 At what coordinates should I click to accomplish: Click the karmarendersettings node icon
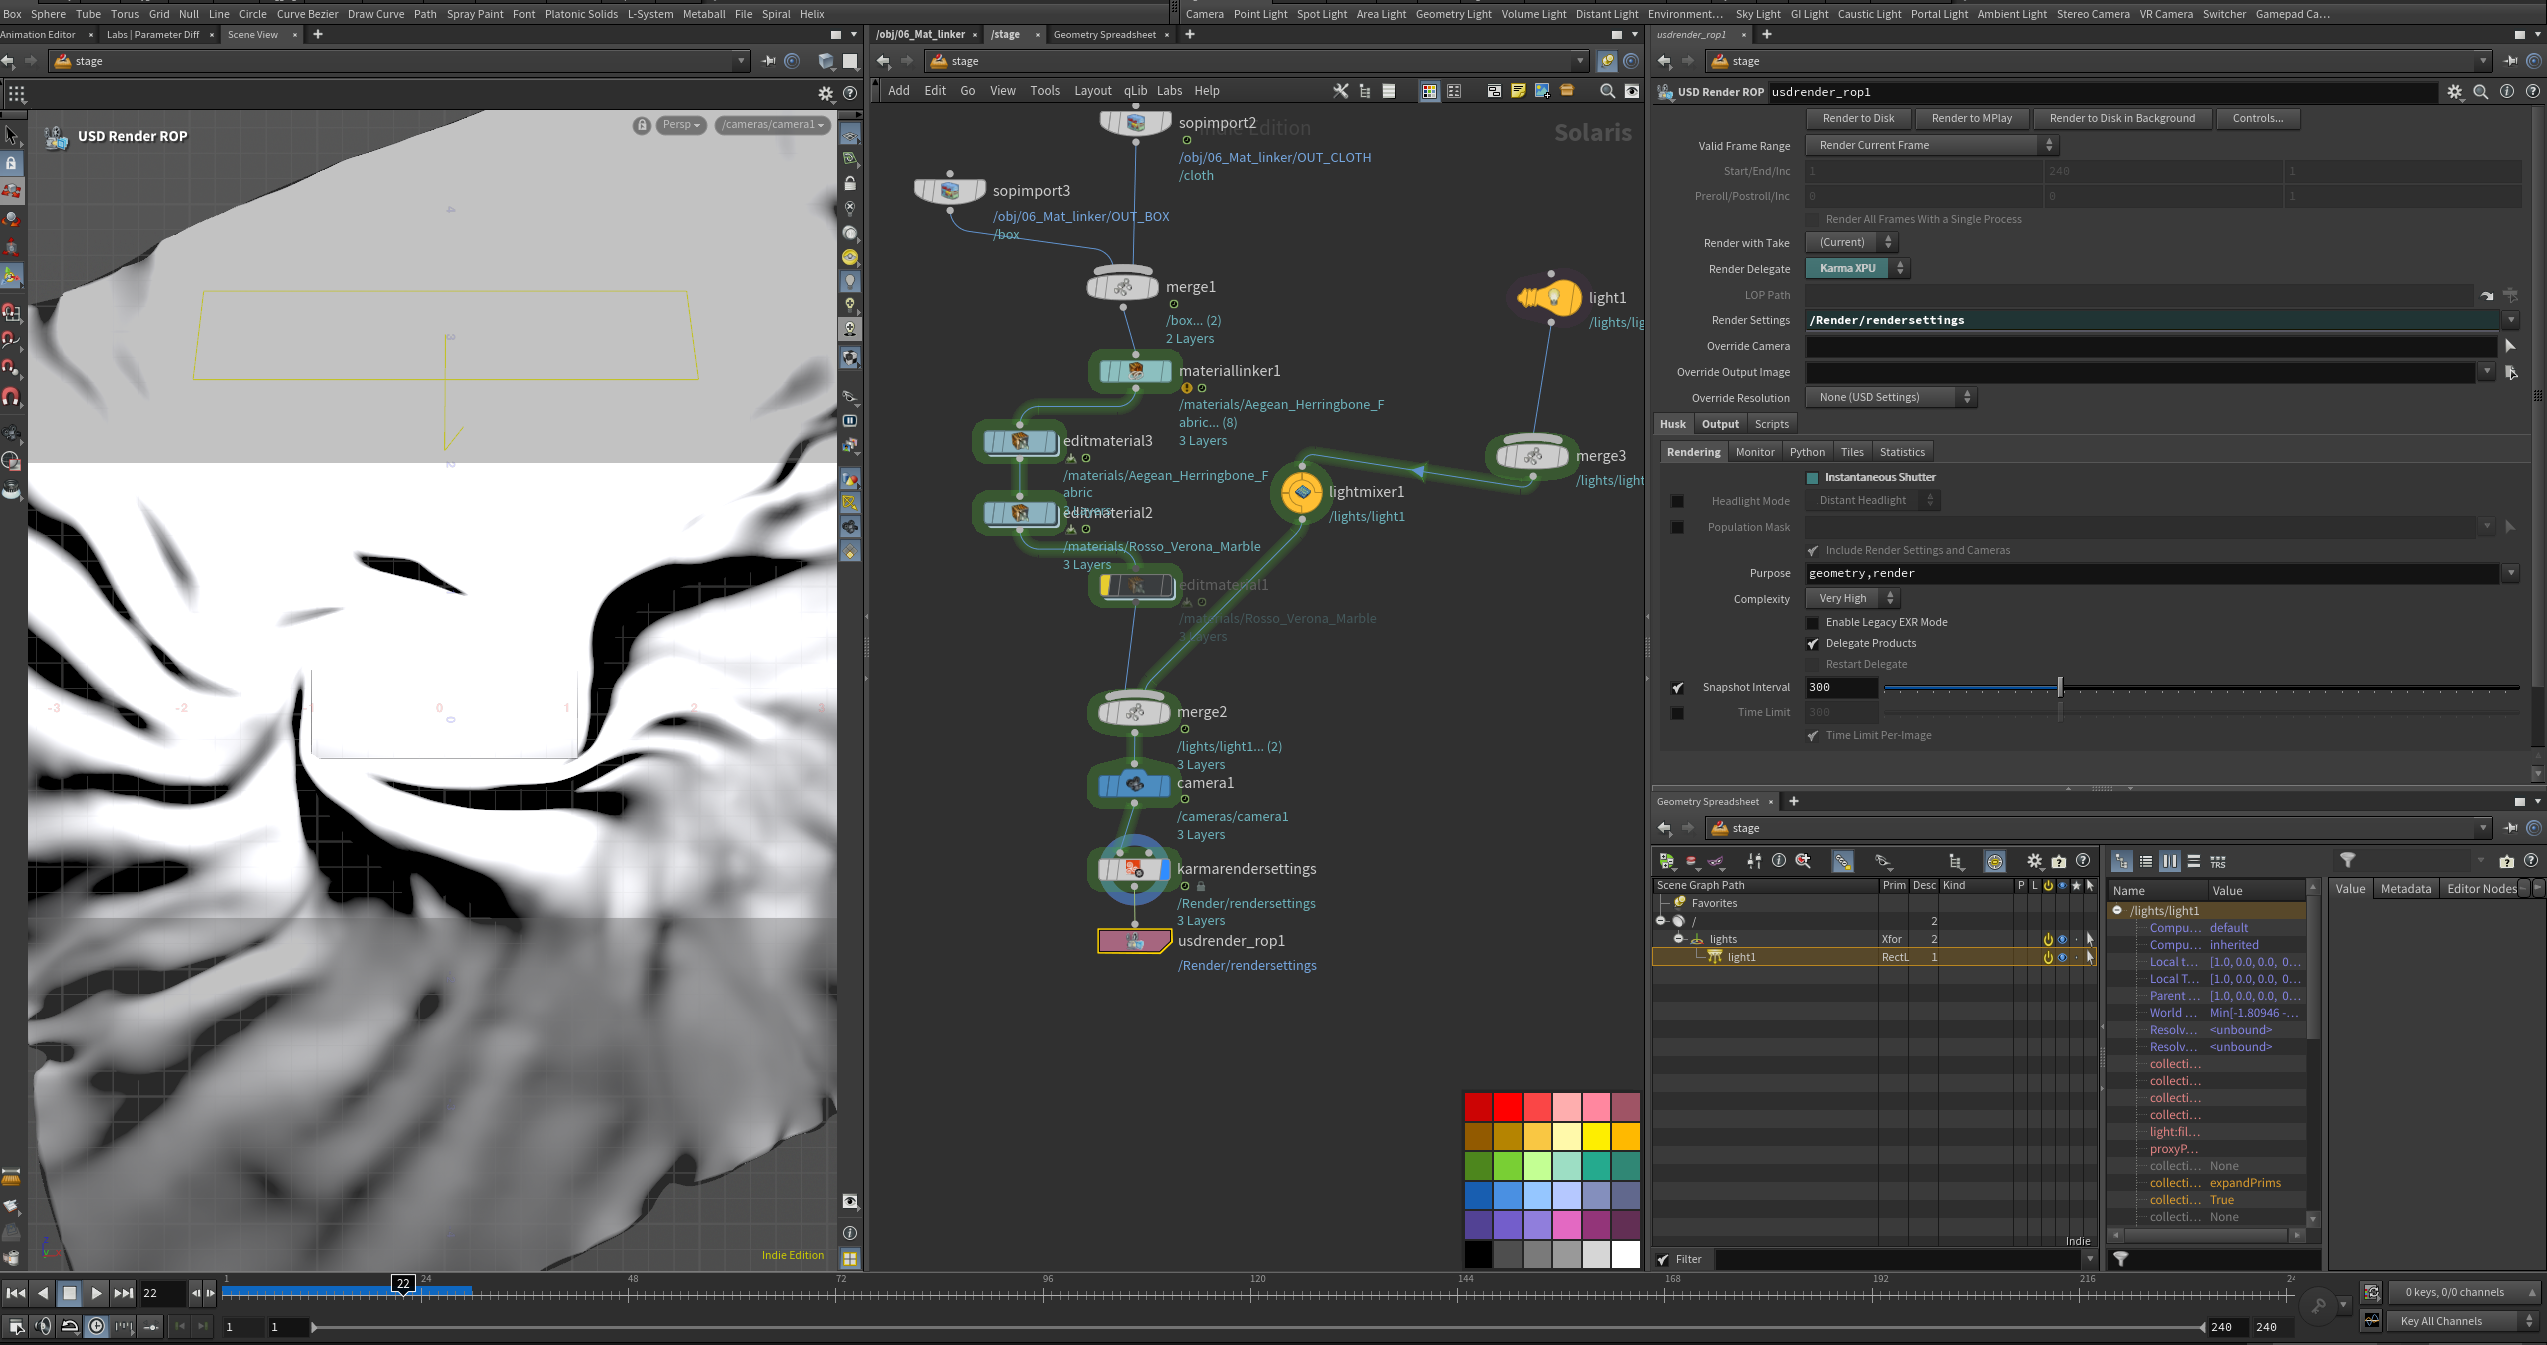click(1134, 870)
